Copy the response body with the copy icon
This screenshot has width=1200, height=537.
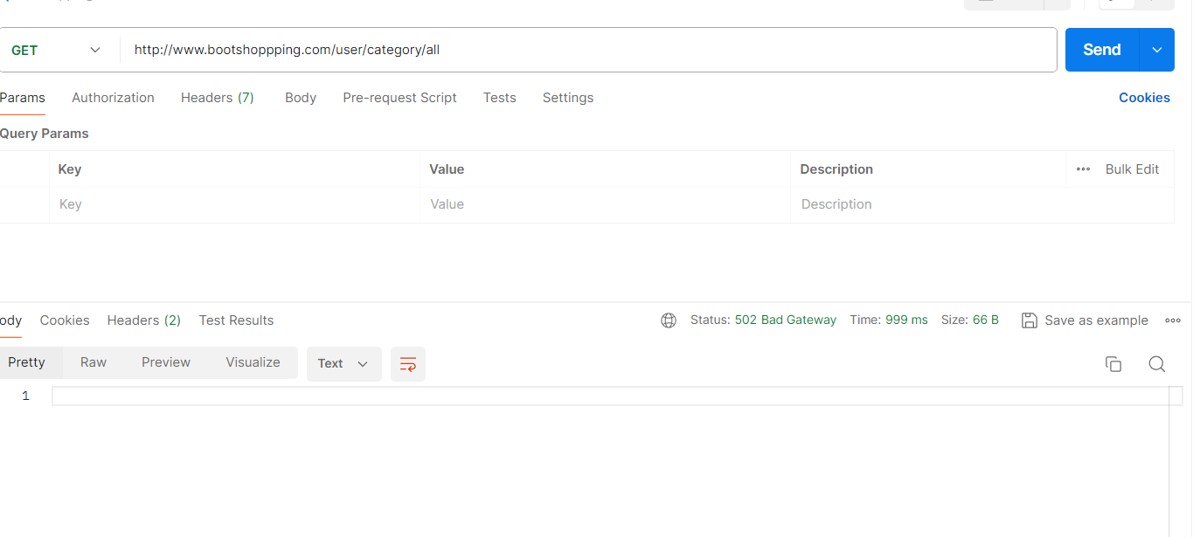pos(1113,364)
